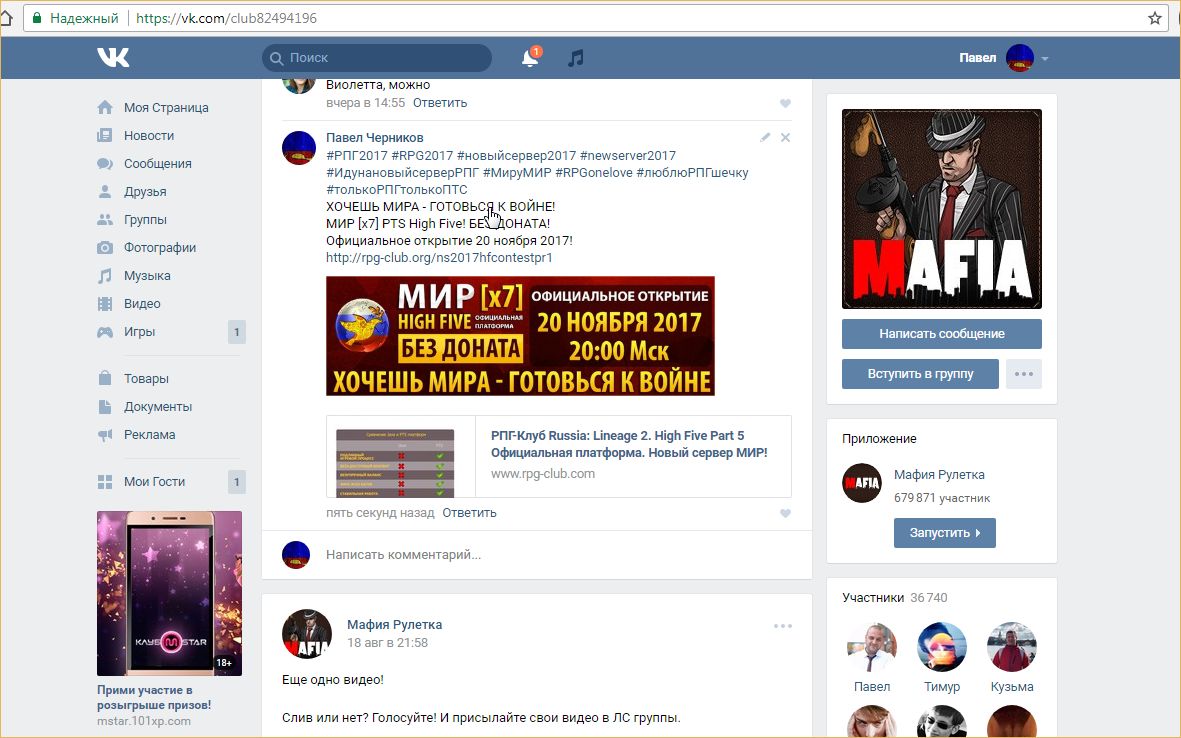Open the МИР x7 banner image
This screenshot has height=738, width=1181.
click(x=520, y=336)
